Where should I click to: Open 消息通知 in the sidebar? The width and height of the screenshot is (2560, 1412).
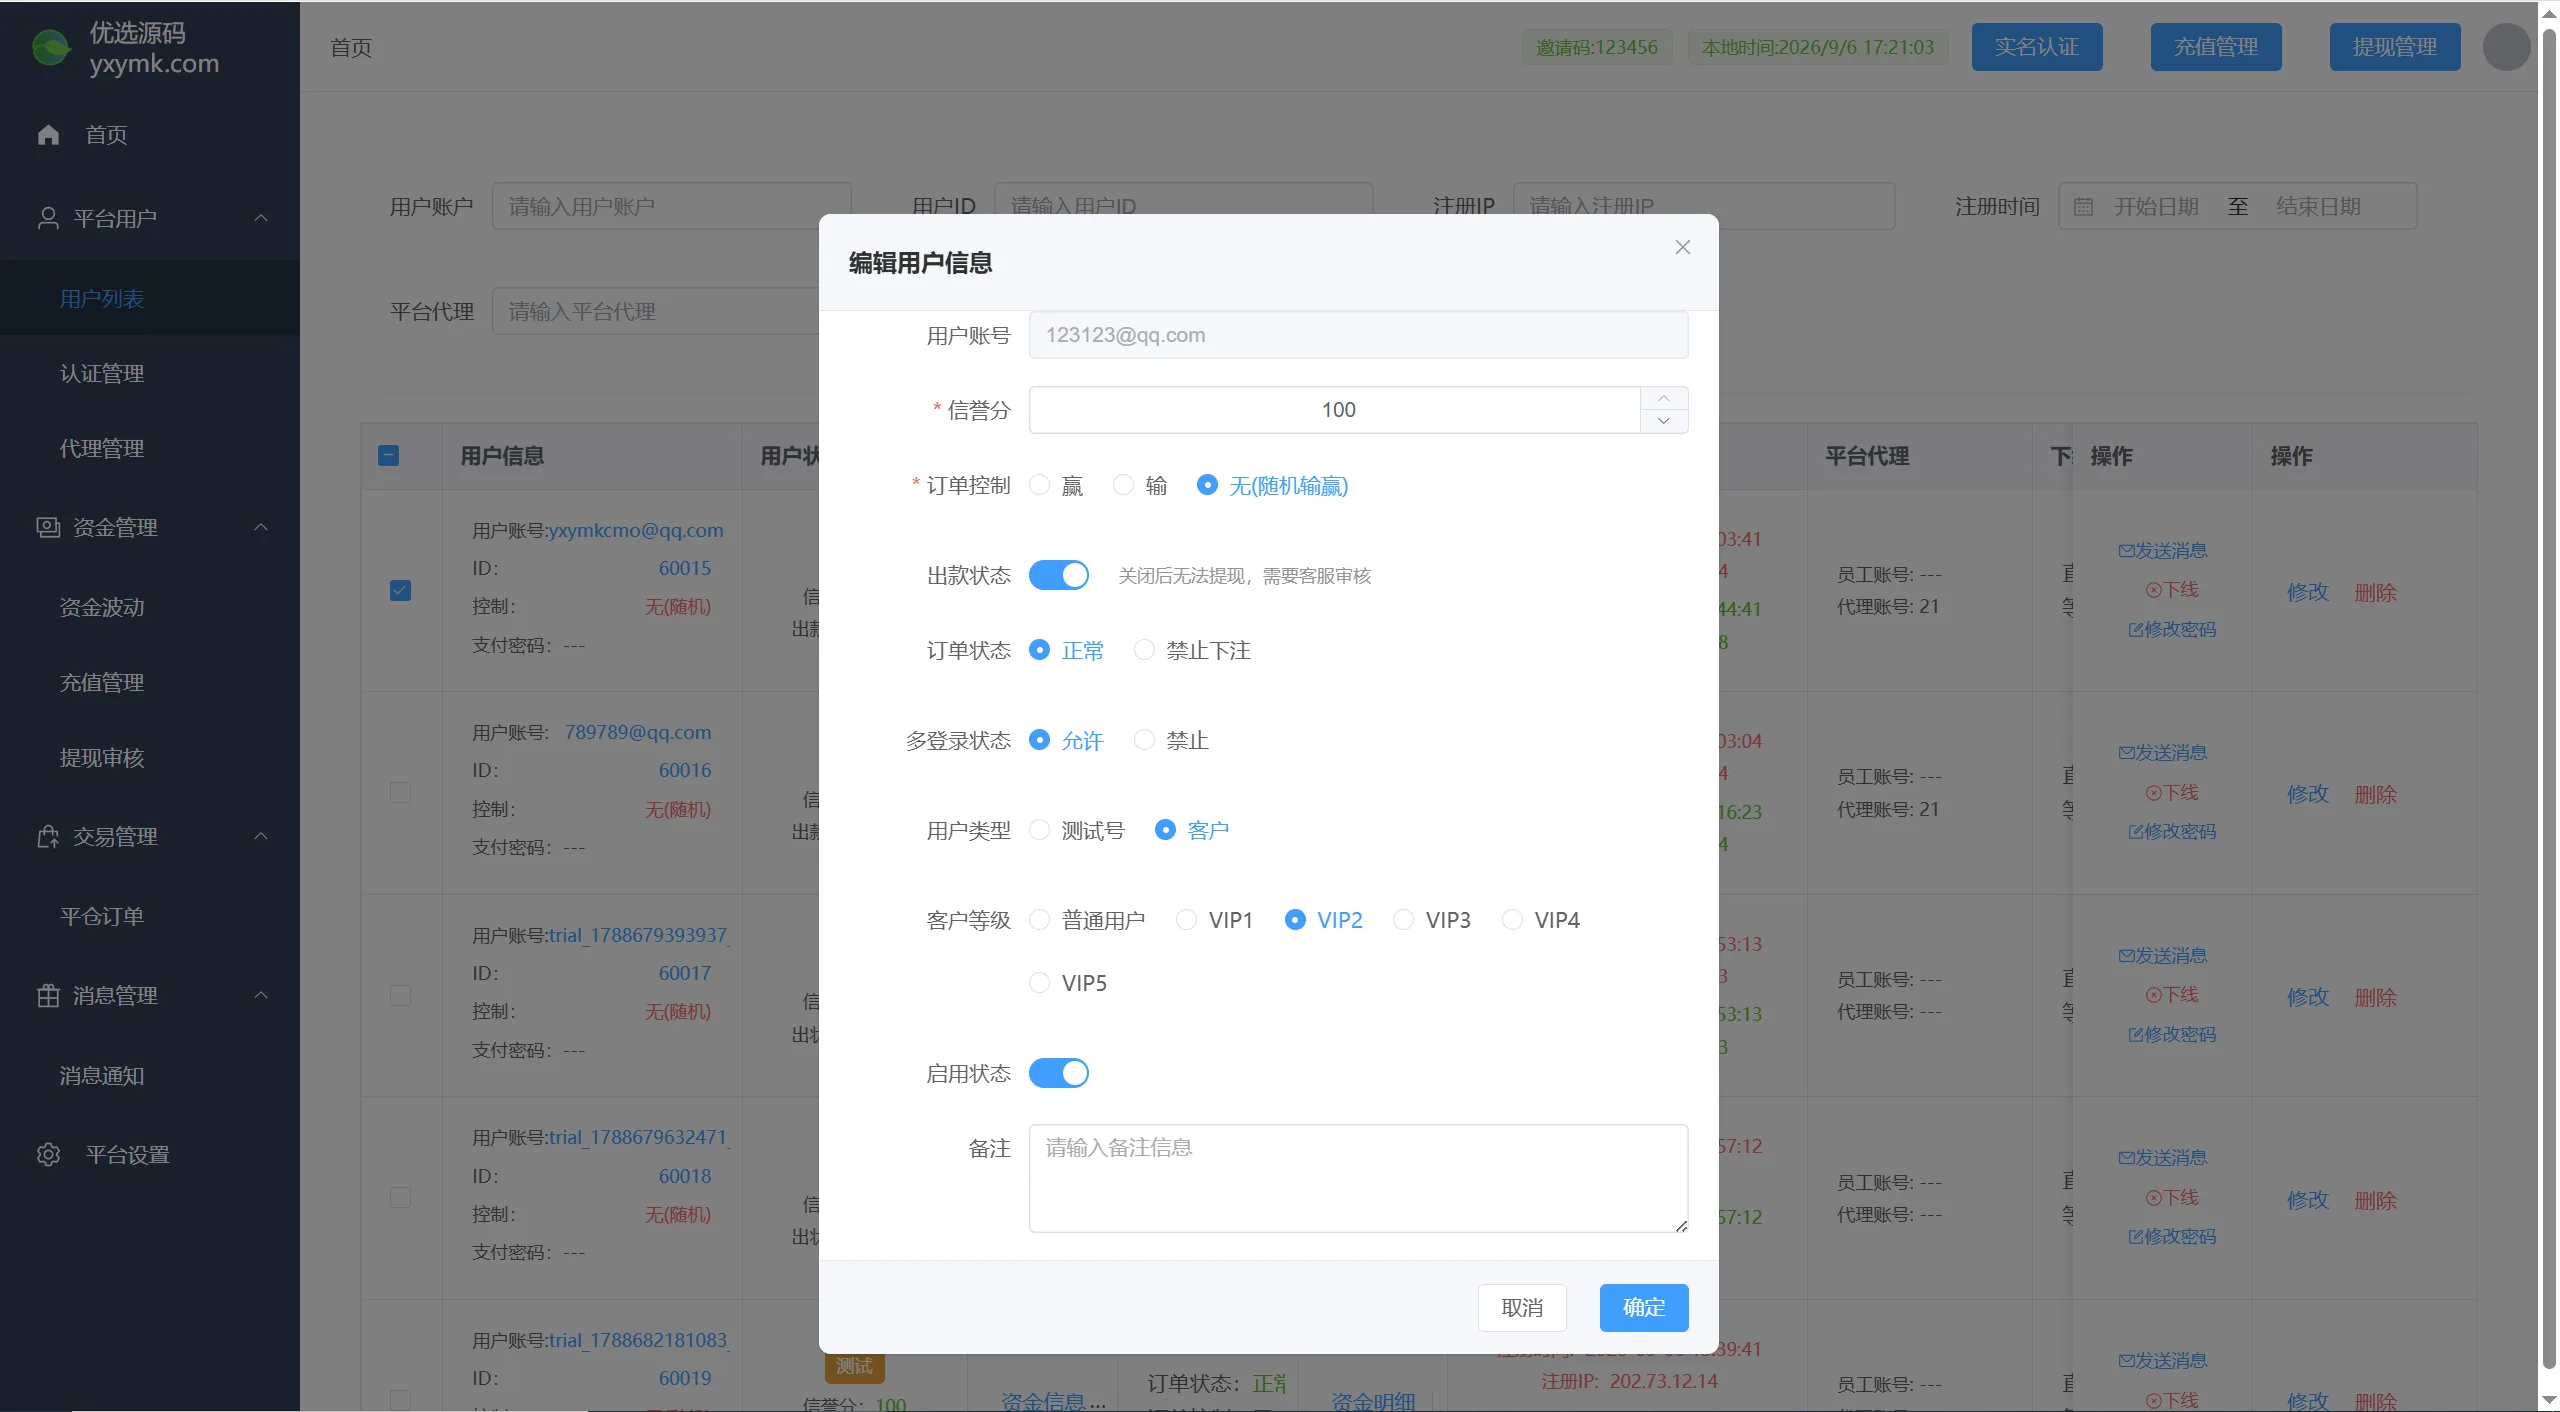pos(150,1075)
